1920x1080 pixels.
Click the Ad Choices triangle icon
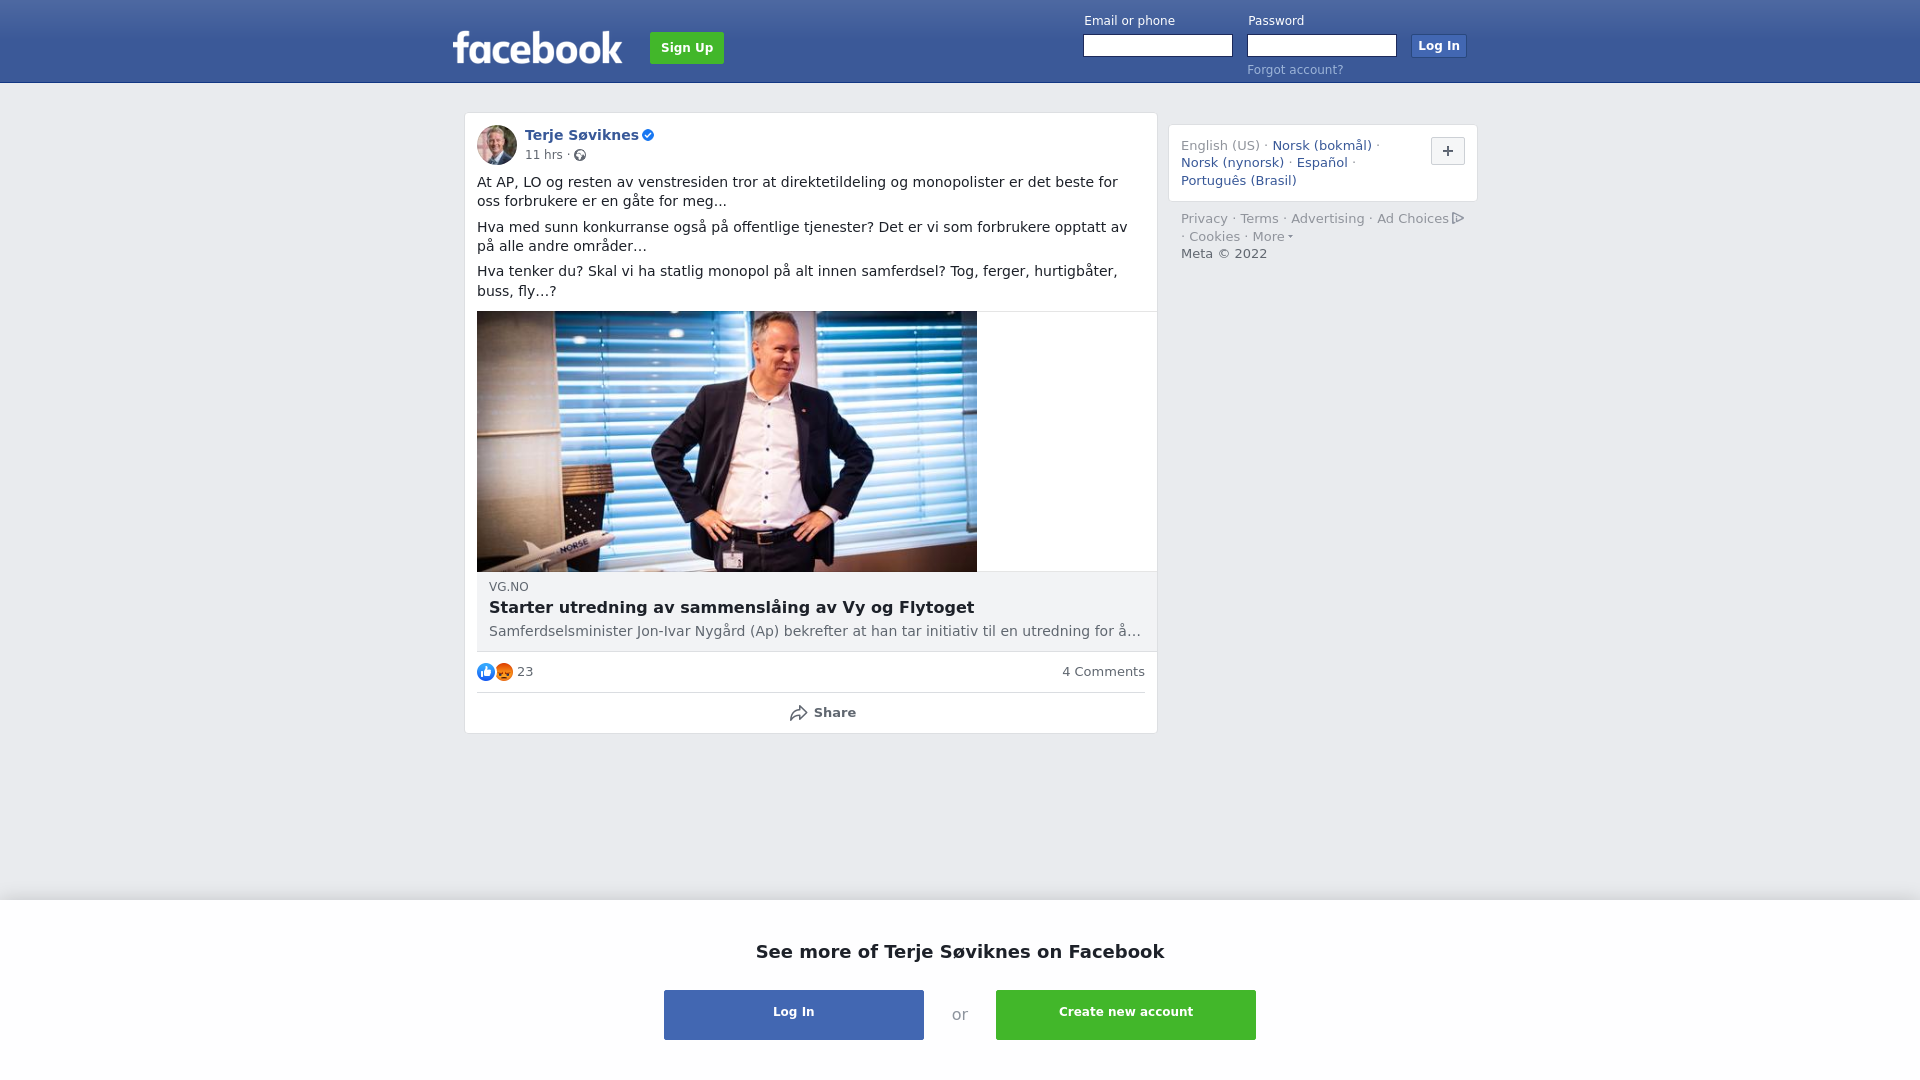tap(1458, 218)
